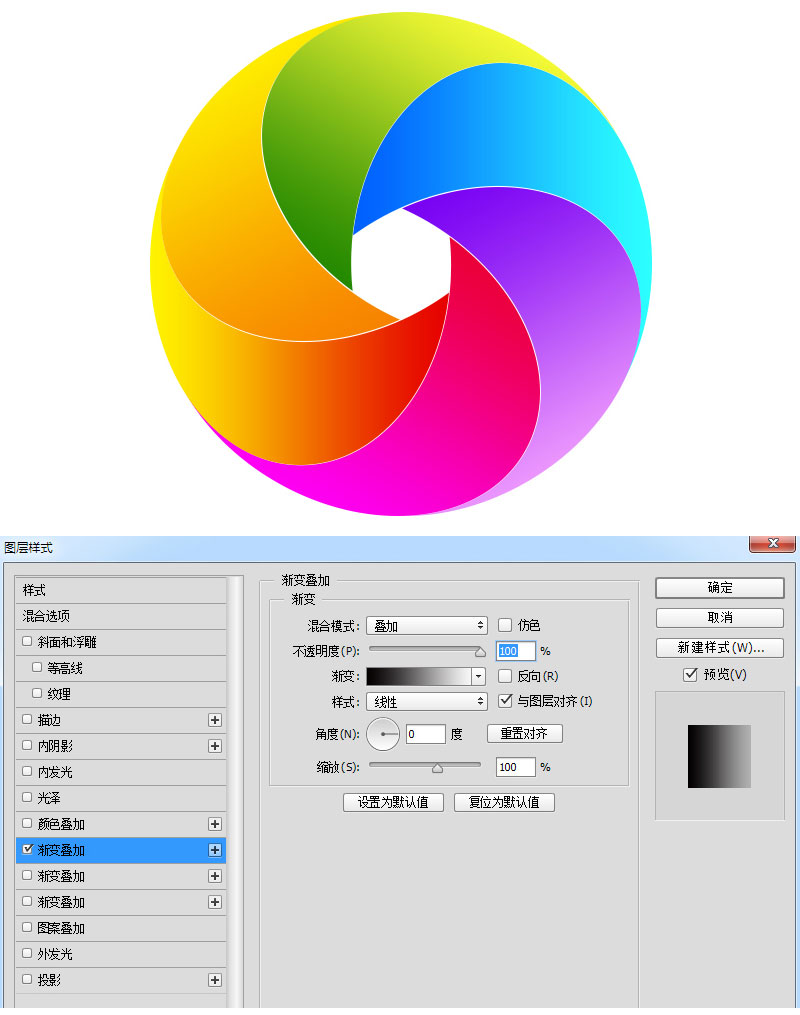
Task: Toggle the 反向 (Reverse) checkbox
Action: pyautogui.click(x=505, y=676)
